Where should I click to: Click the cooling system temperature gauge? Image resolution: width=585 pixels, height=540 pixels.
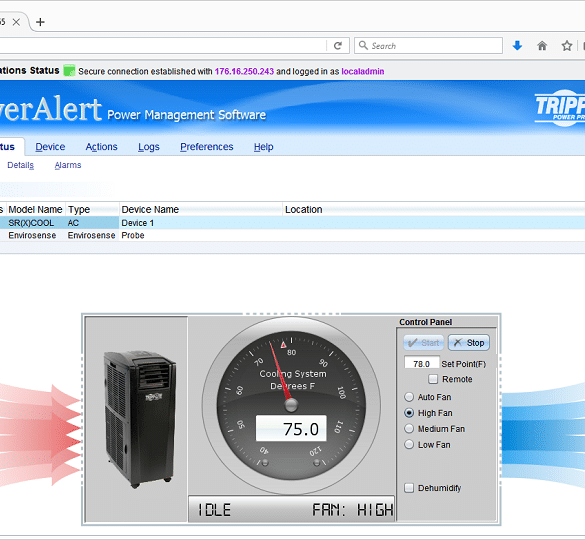(291, 405)
